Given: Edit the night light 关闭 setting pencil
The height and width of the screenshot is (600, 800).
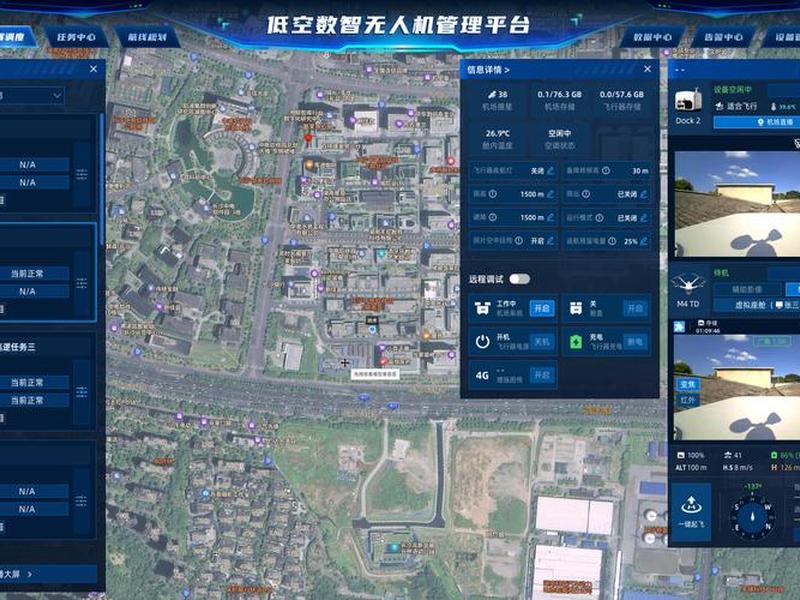Looking at the screenshot, I should click(551, 171).
